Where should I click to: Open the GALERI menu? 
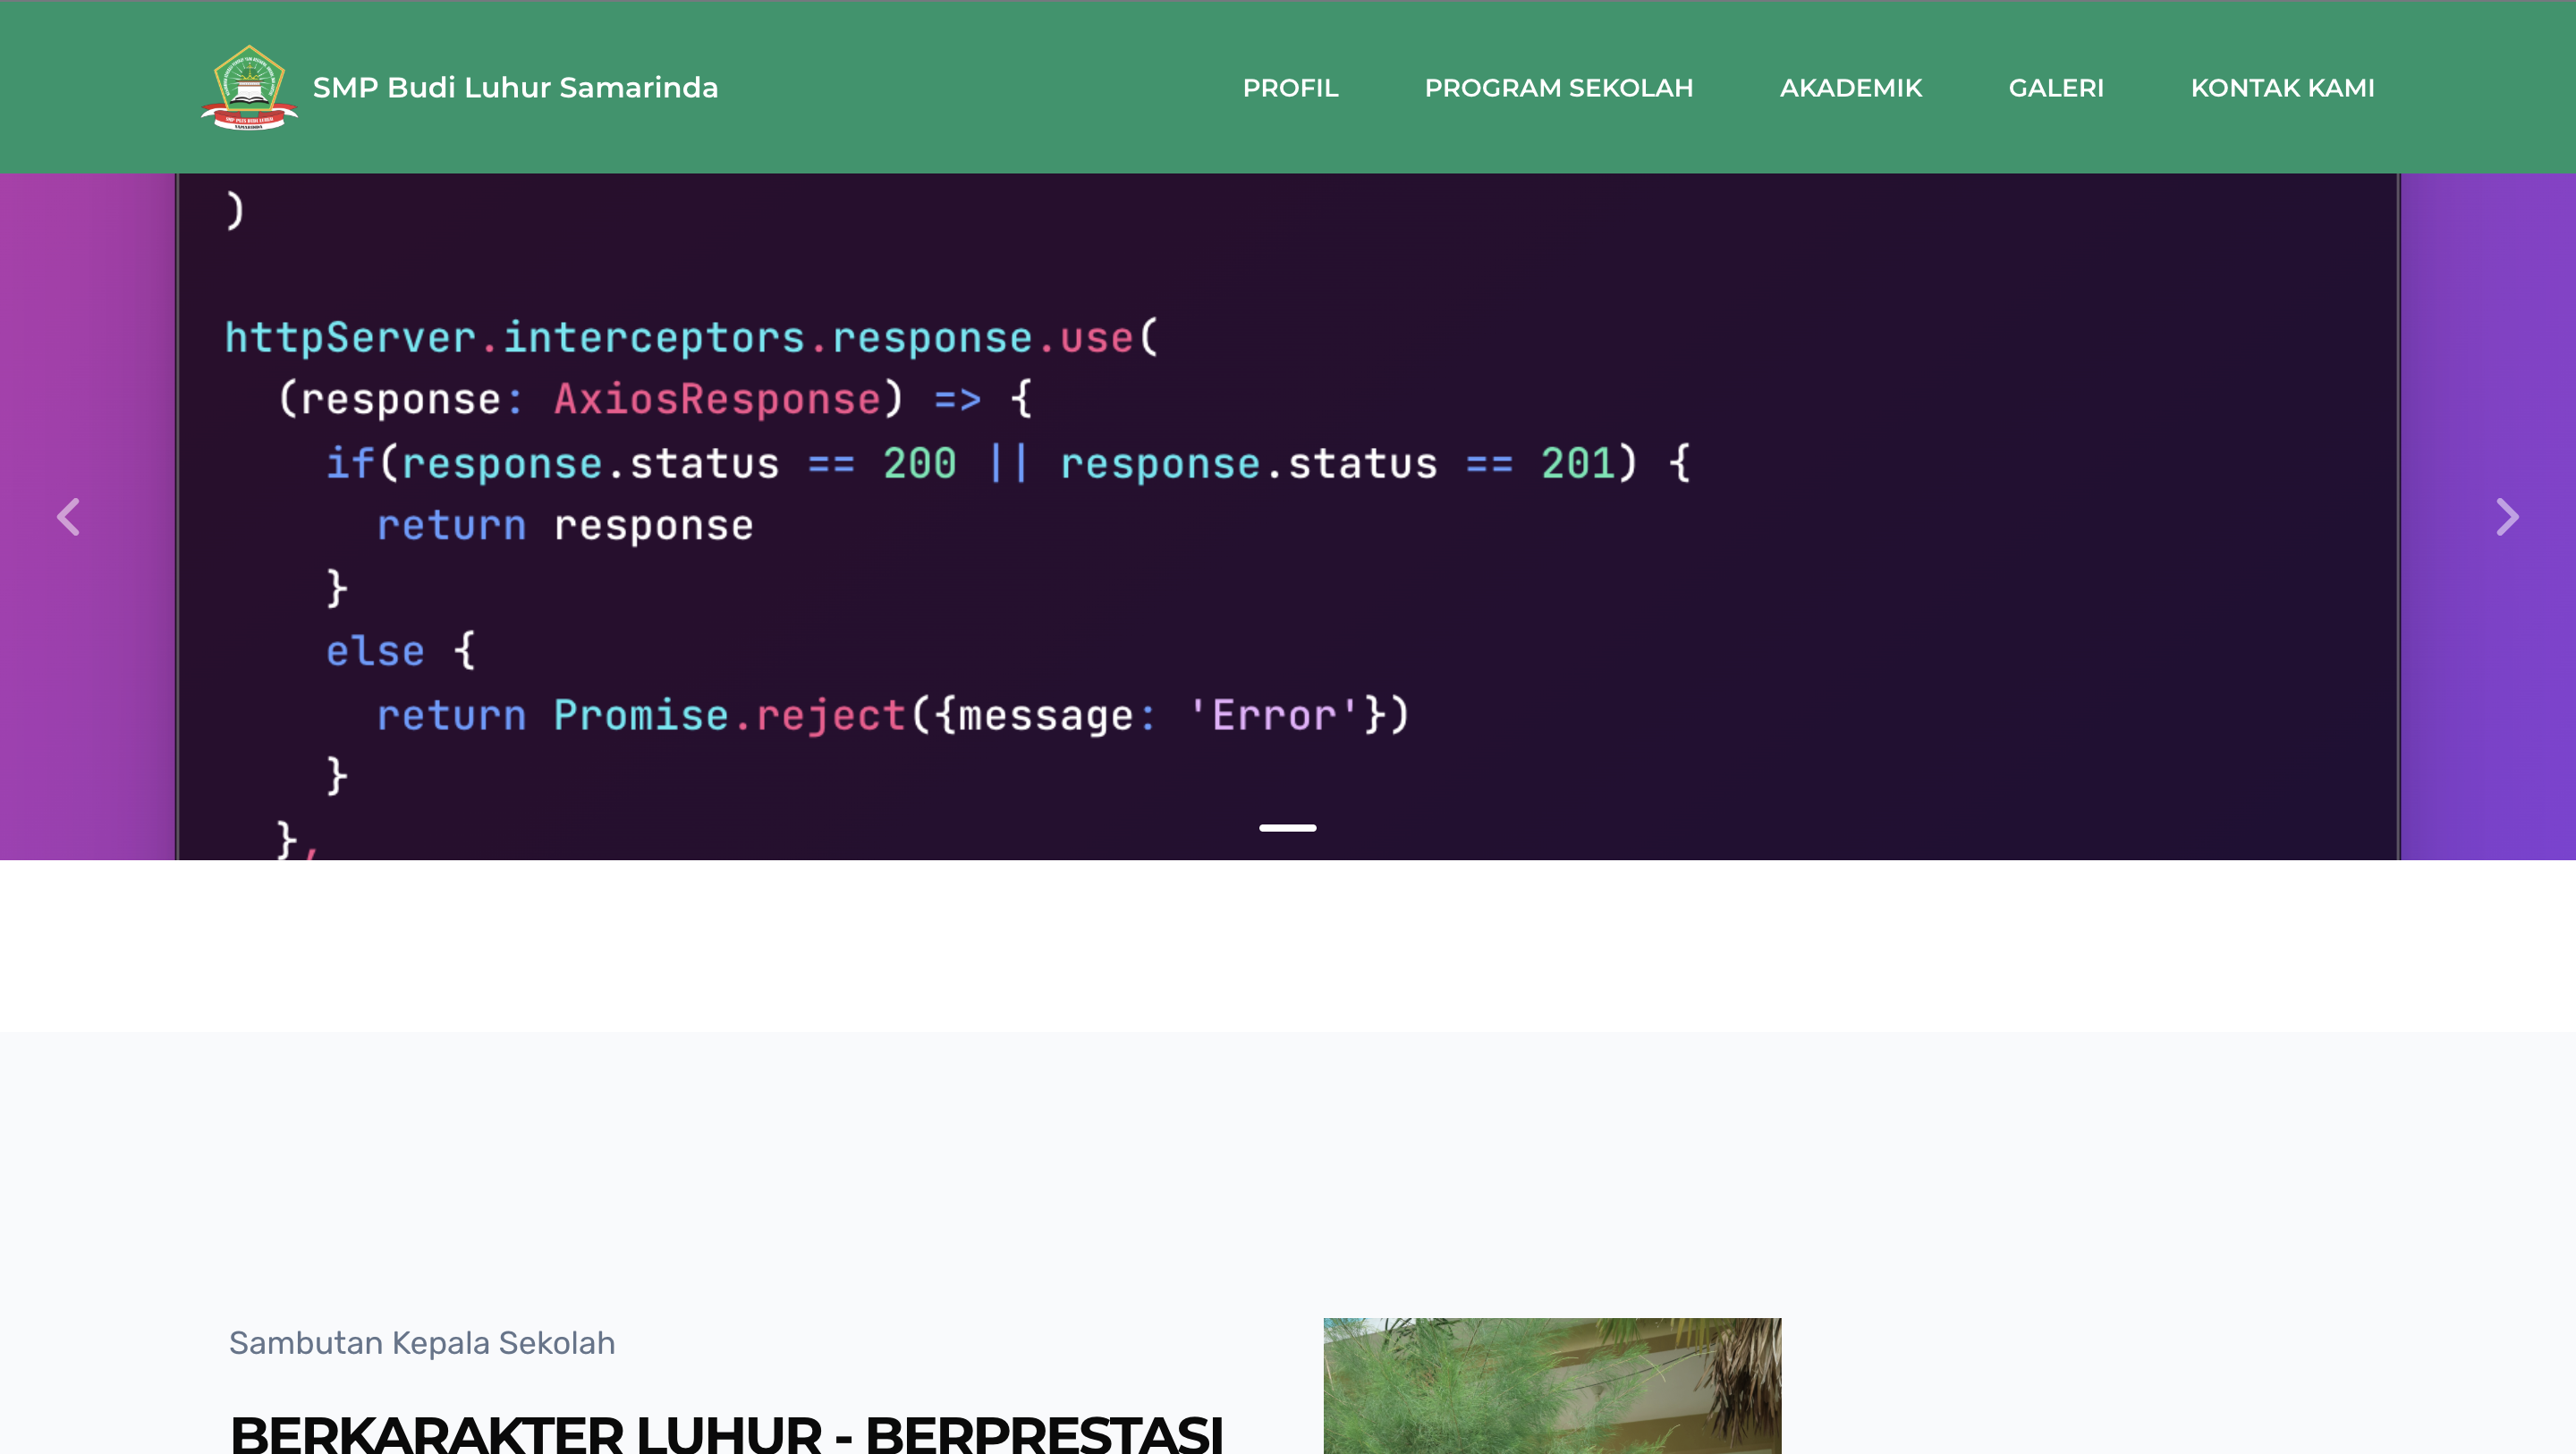click(2056, 88)
